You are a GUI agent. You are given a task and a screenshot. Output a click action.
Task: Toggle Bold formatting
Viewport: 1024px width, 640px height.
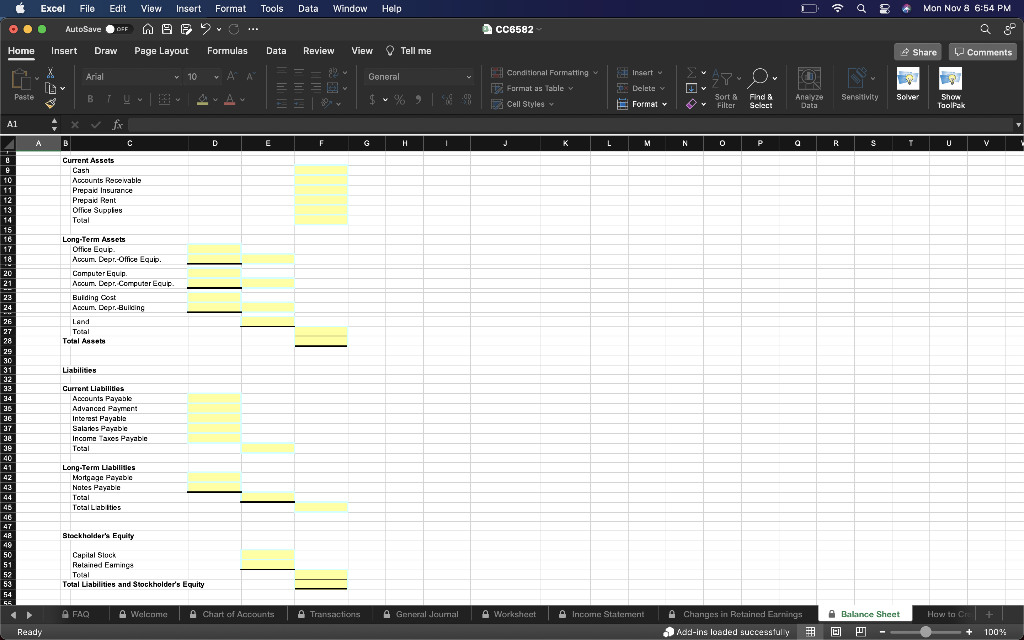(x=90, y=99)
